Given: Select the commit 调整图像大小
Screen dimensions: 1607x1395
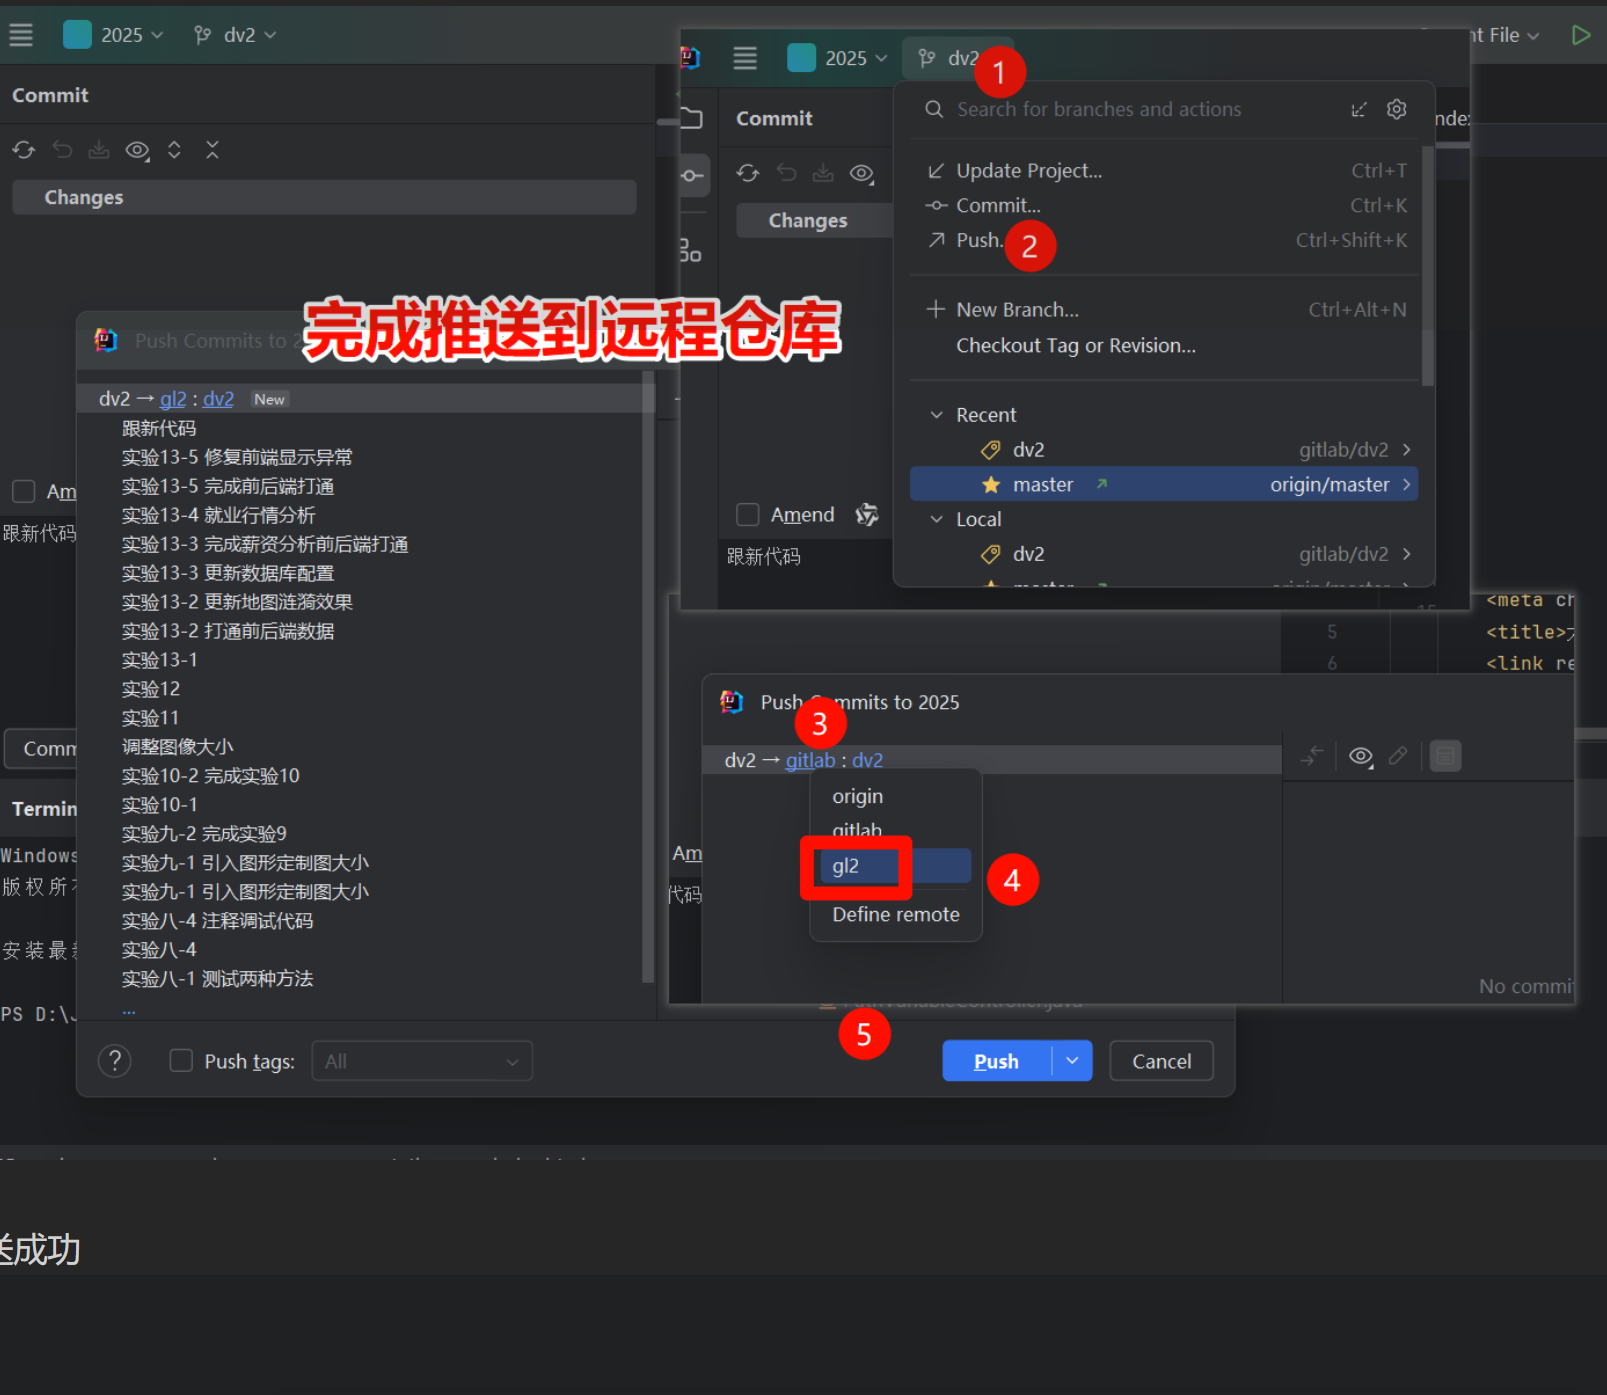Looking at the screenshot, I should (177, 747).
